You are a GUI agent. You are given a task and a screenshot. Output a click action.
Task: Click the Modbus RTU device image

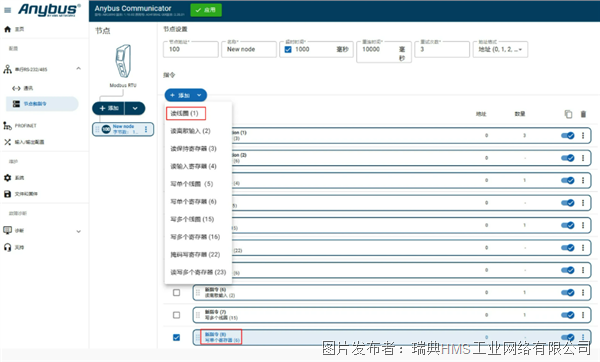click(123, 61)
